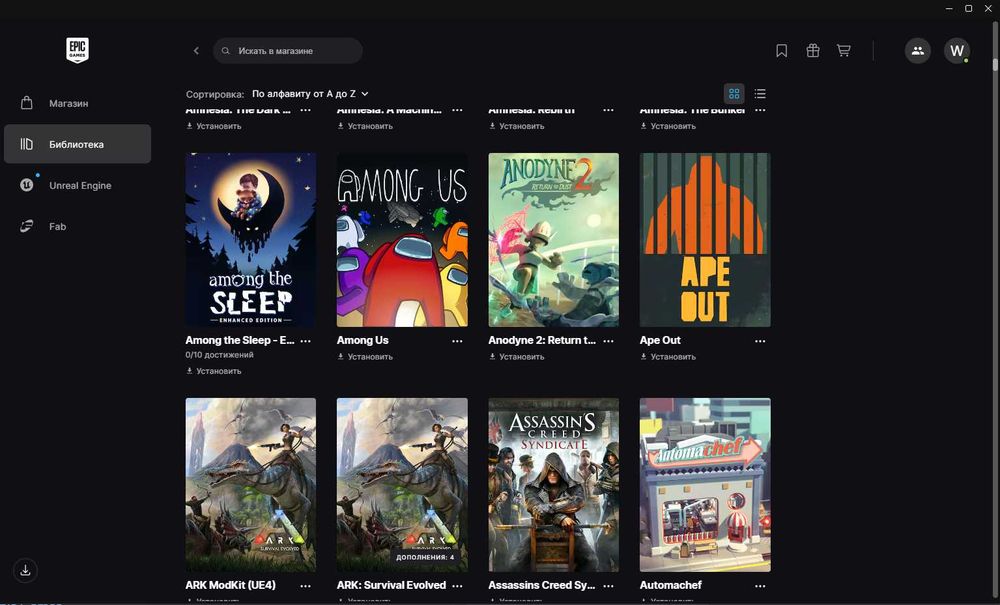The image size is (1000, 605).
Task: Open the Among Us cover art
Action: point(402,240)
